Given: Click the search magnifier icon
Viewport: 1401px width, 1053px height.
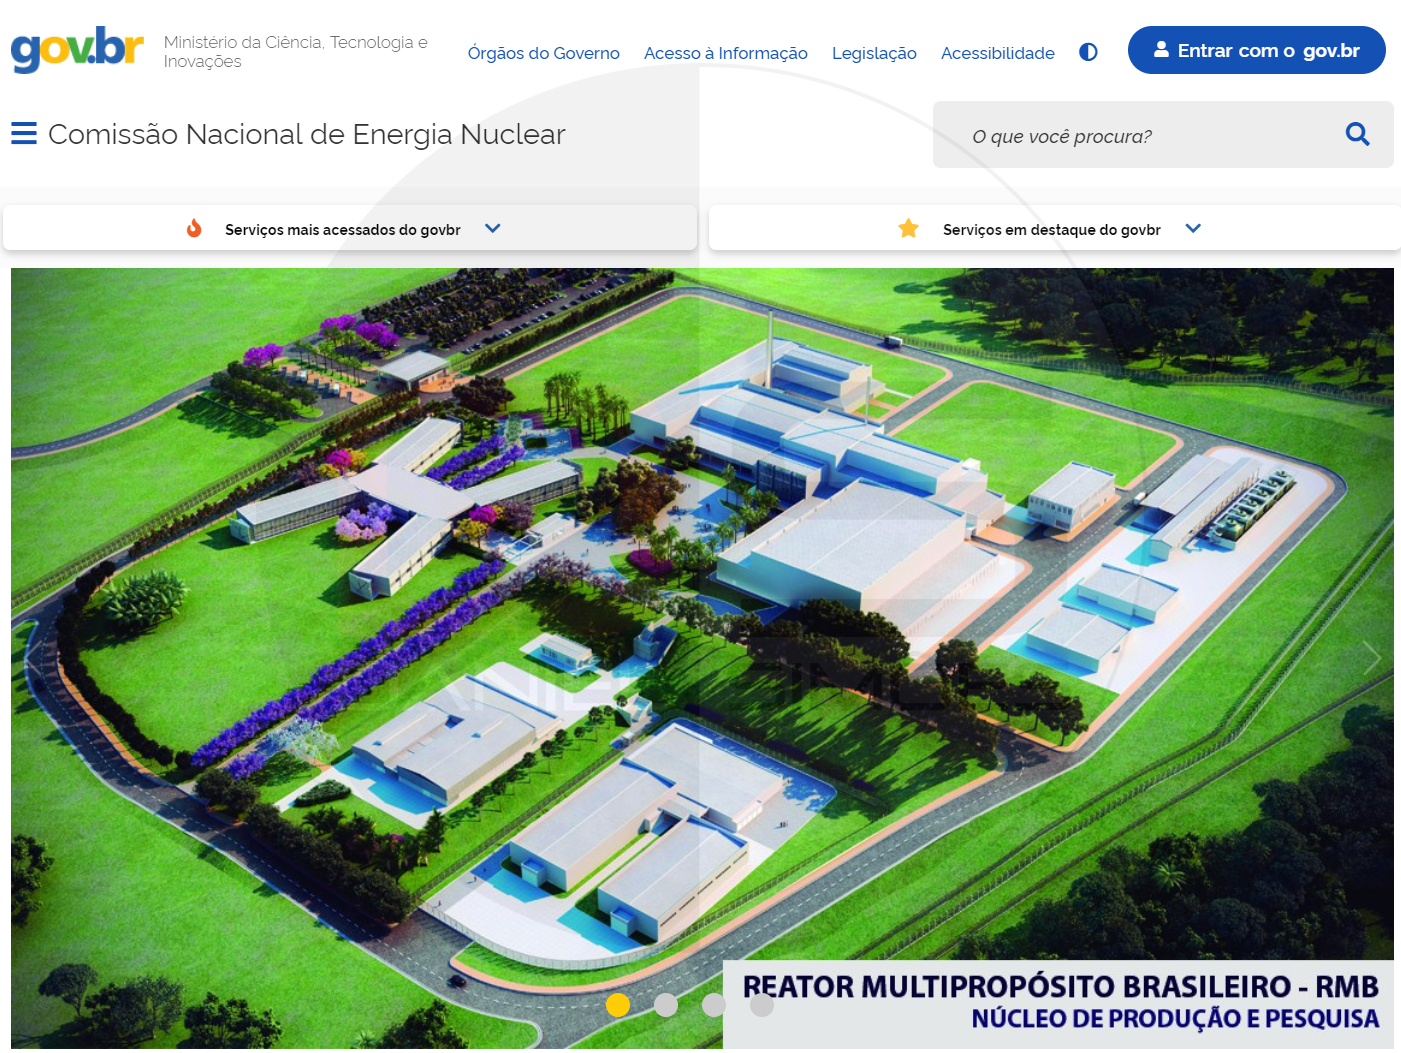Looking at the screenshot, I should 1357,134.
